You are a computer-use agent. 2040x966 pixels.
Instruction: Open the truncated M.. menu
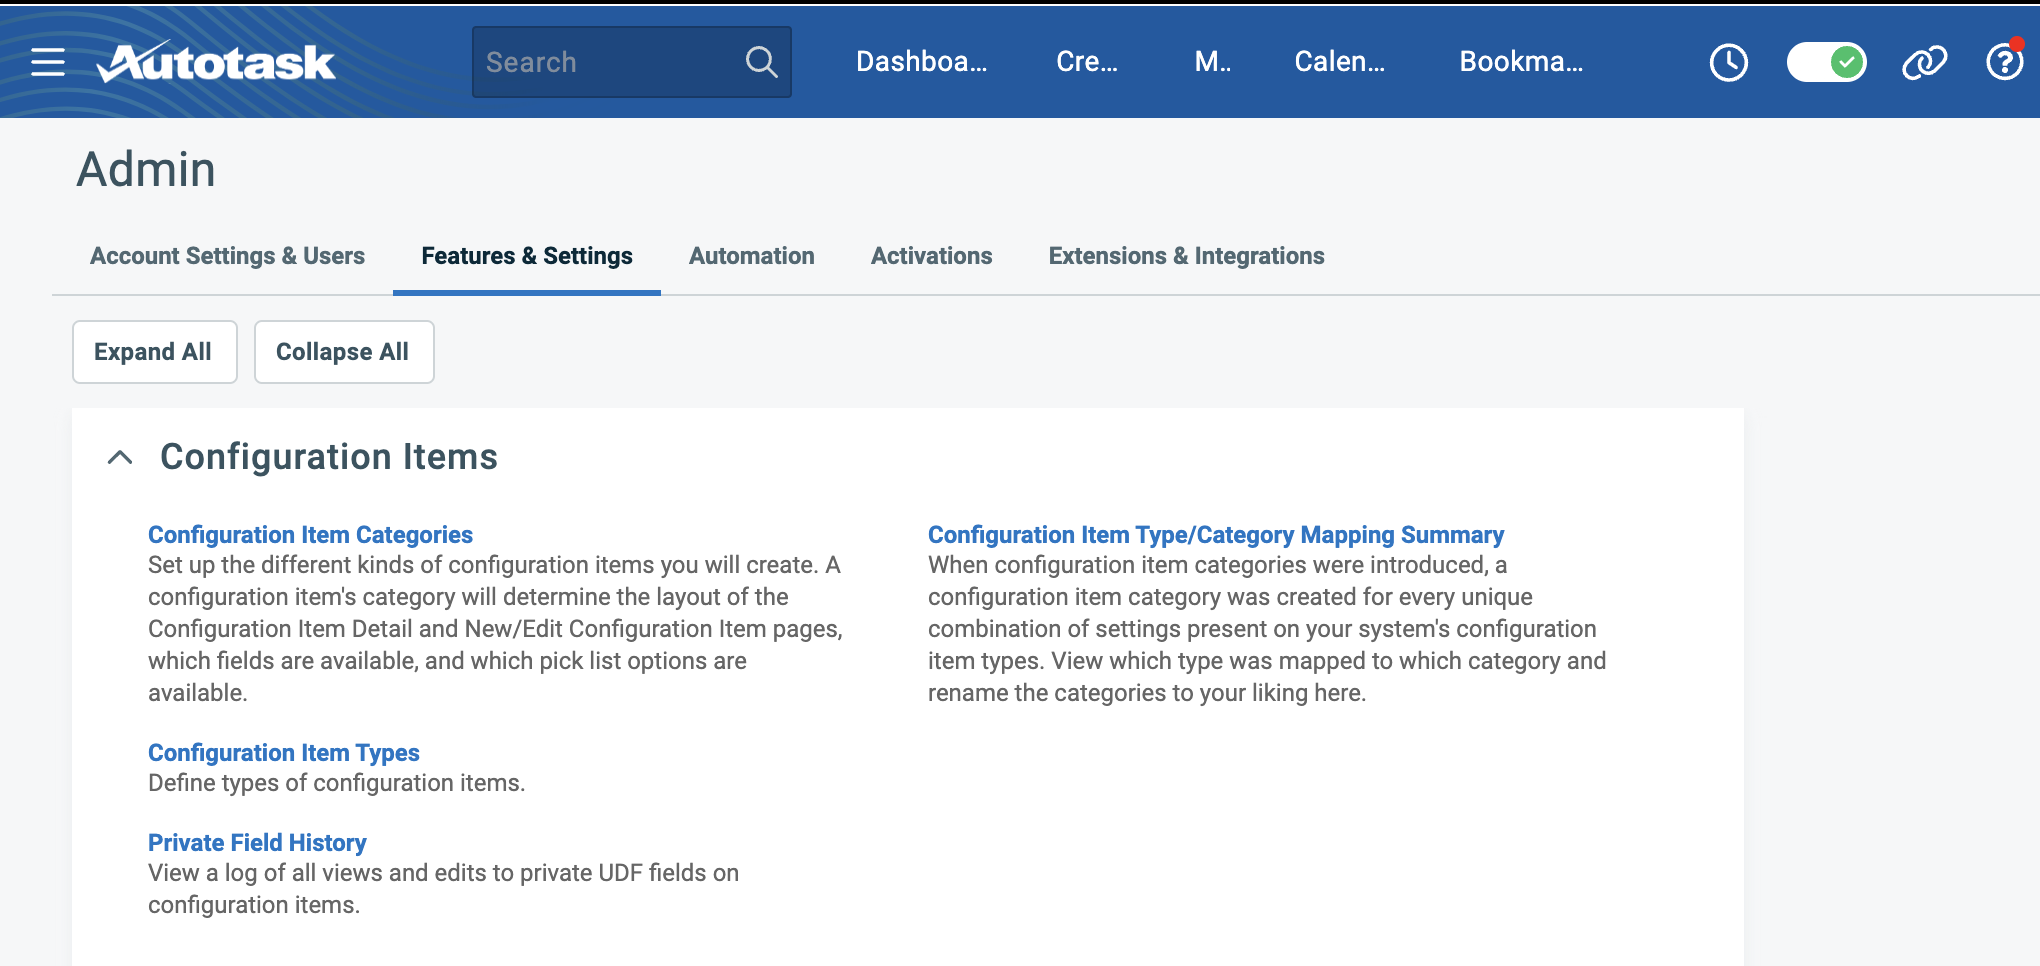1212,62
